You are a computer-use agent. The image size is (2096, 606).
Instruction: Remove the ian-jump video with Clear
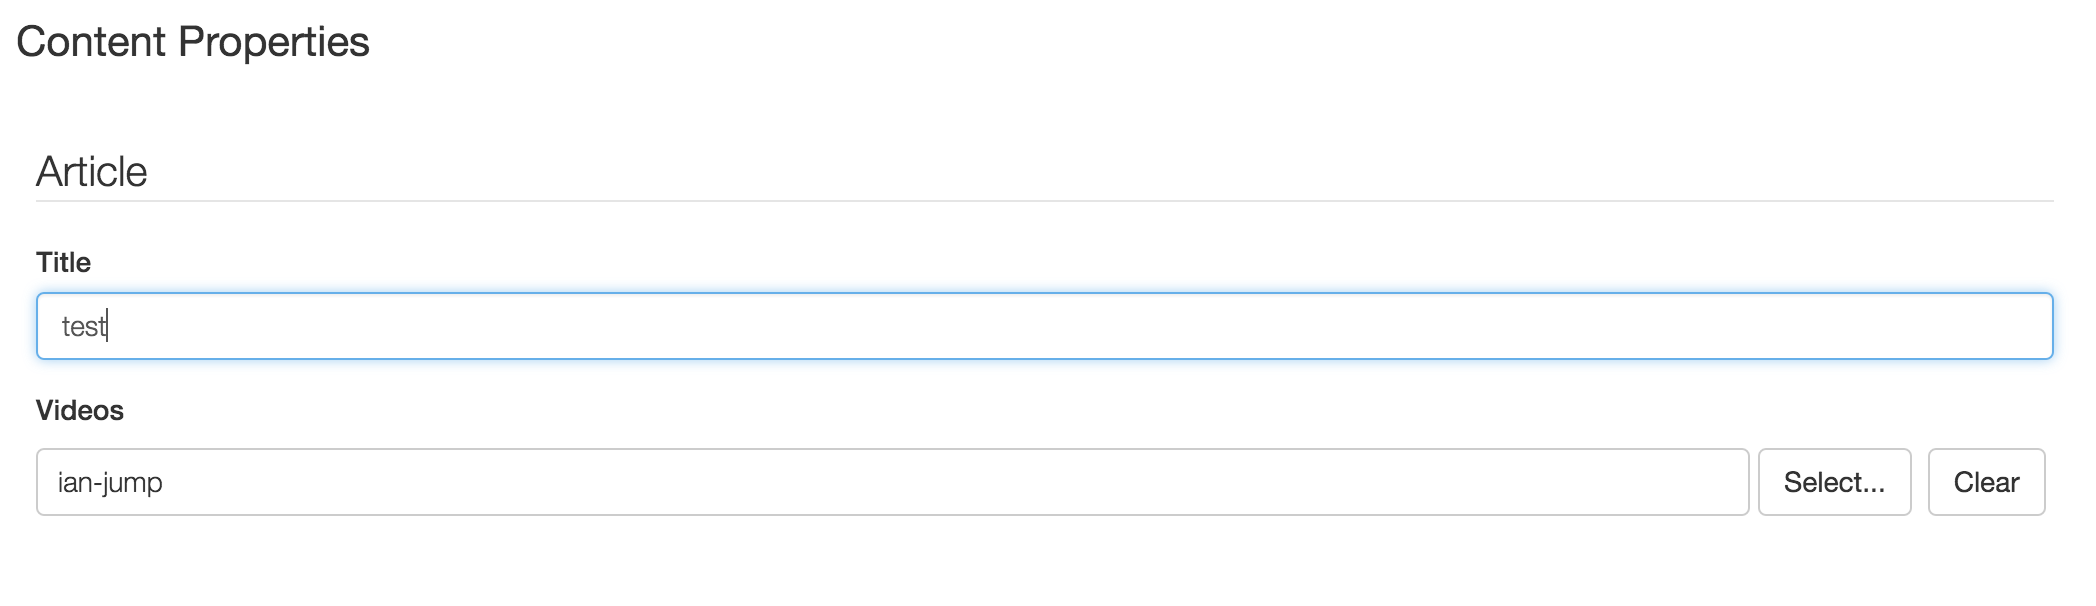pos(1986,482)
